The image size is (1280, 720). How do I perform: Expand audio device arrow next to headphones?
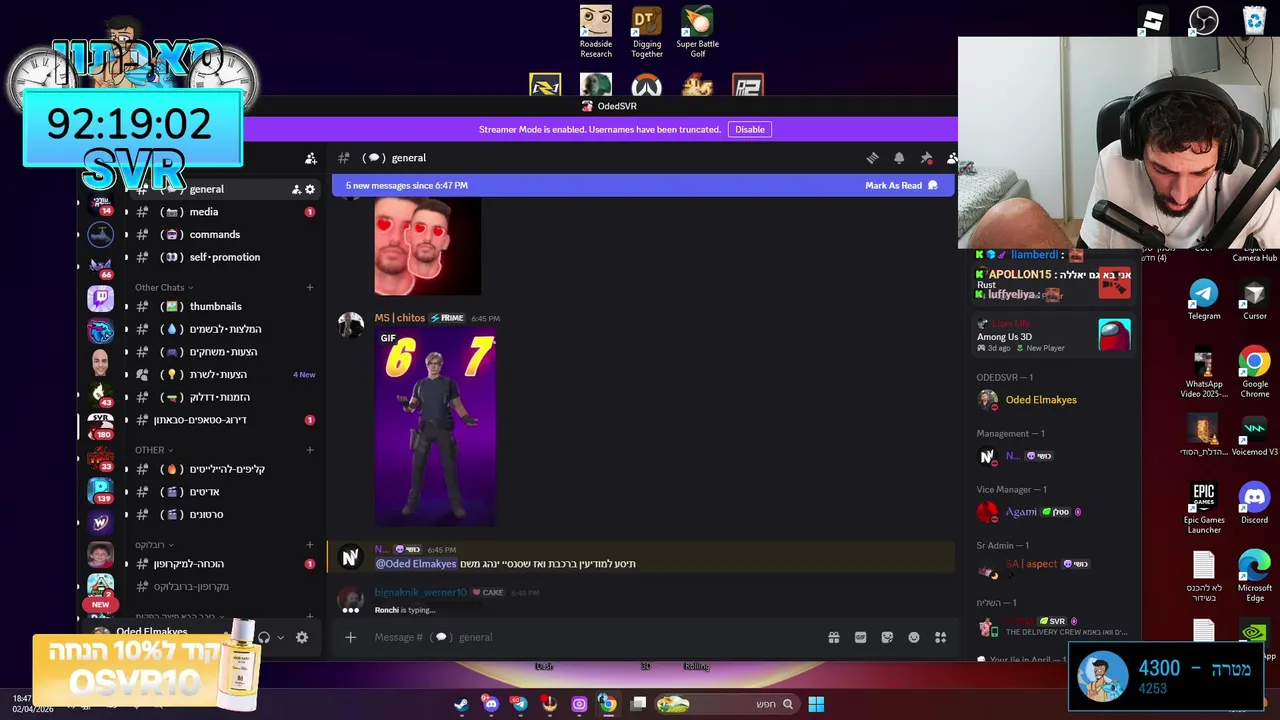(280, 638)
